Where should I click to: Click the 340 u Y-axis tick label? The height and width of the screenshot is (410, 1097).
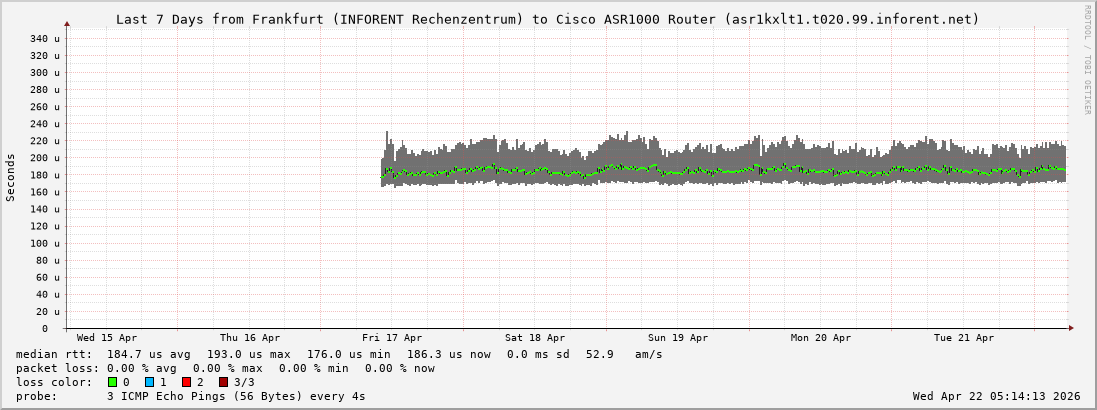44,38
